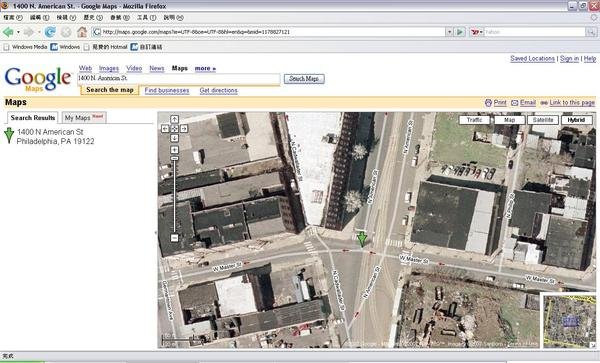Open the Hotmail bookmark
This screenshot has height=363, width=600.
tap(106, 47)
